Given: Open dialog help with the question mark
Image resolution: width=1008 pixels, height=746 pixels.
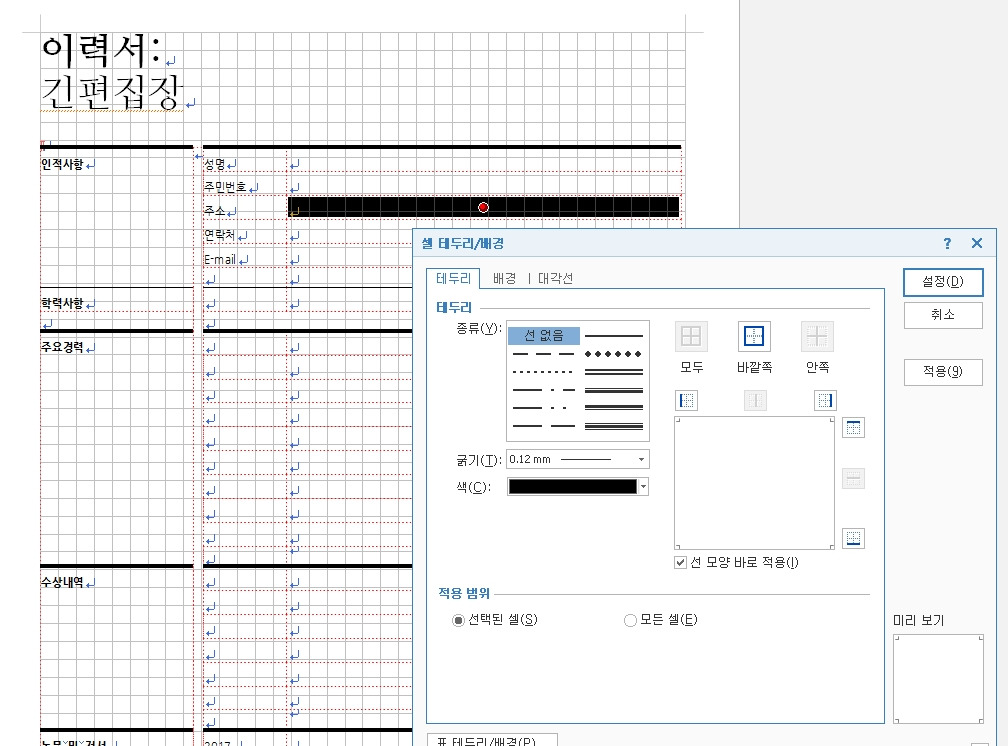Looking at the screenshot, I should click(947, 243).
